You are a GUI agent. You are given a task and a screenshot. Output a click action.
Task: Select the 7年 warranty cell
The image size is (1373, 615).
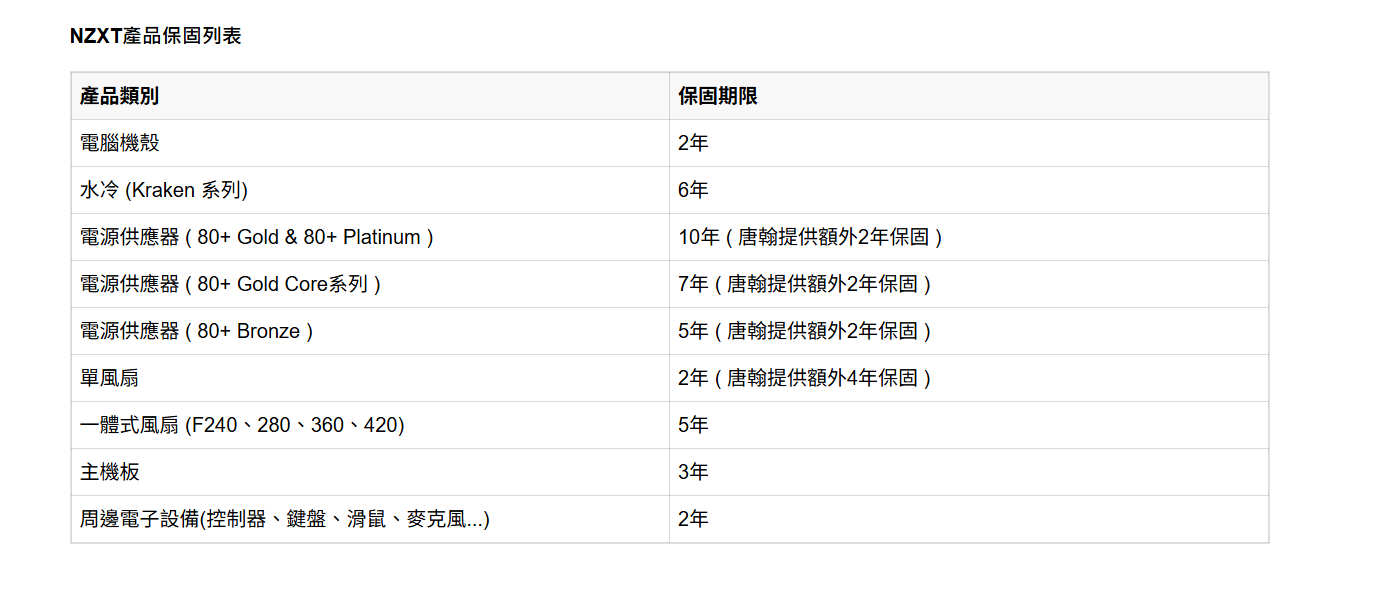click(805, 284)
